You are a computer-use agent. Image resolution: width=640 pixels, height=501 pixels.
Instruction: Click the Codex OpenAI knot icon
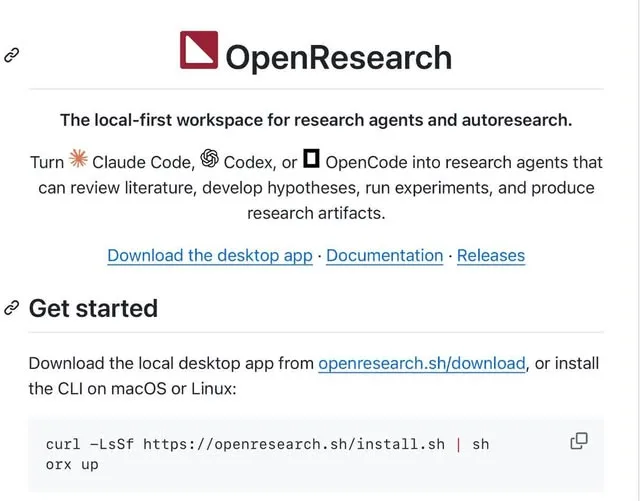pyautogui.click(x=209, y=158)
